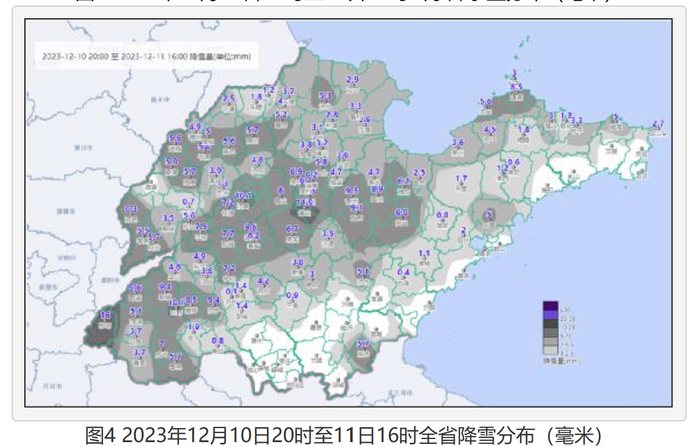Click the snowfall value 1.1
This screenshot has width=700, height=447.
click(x=424, y=253)
